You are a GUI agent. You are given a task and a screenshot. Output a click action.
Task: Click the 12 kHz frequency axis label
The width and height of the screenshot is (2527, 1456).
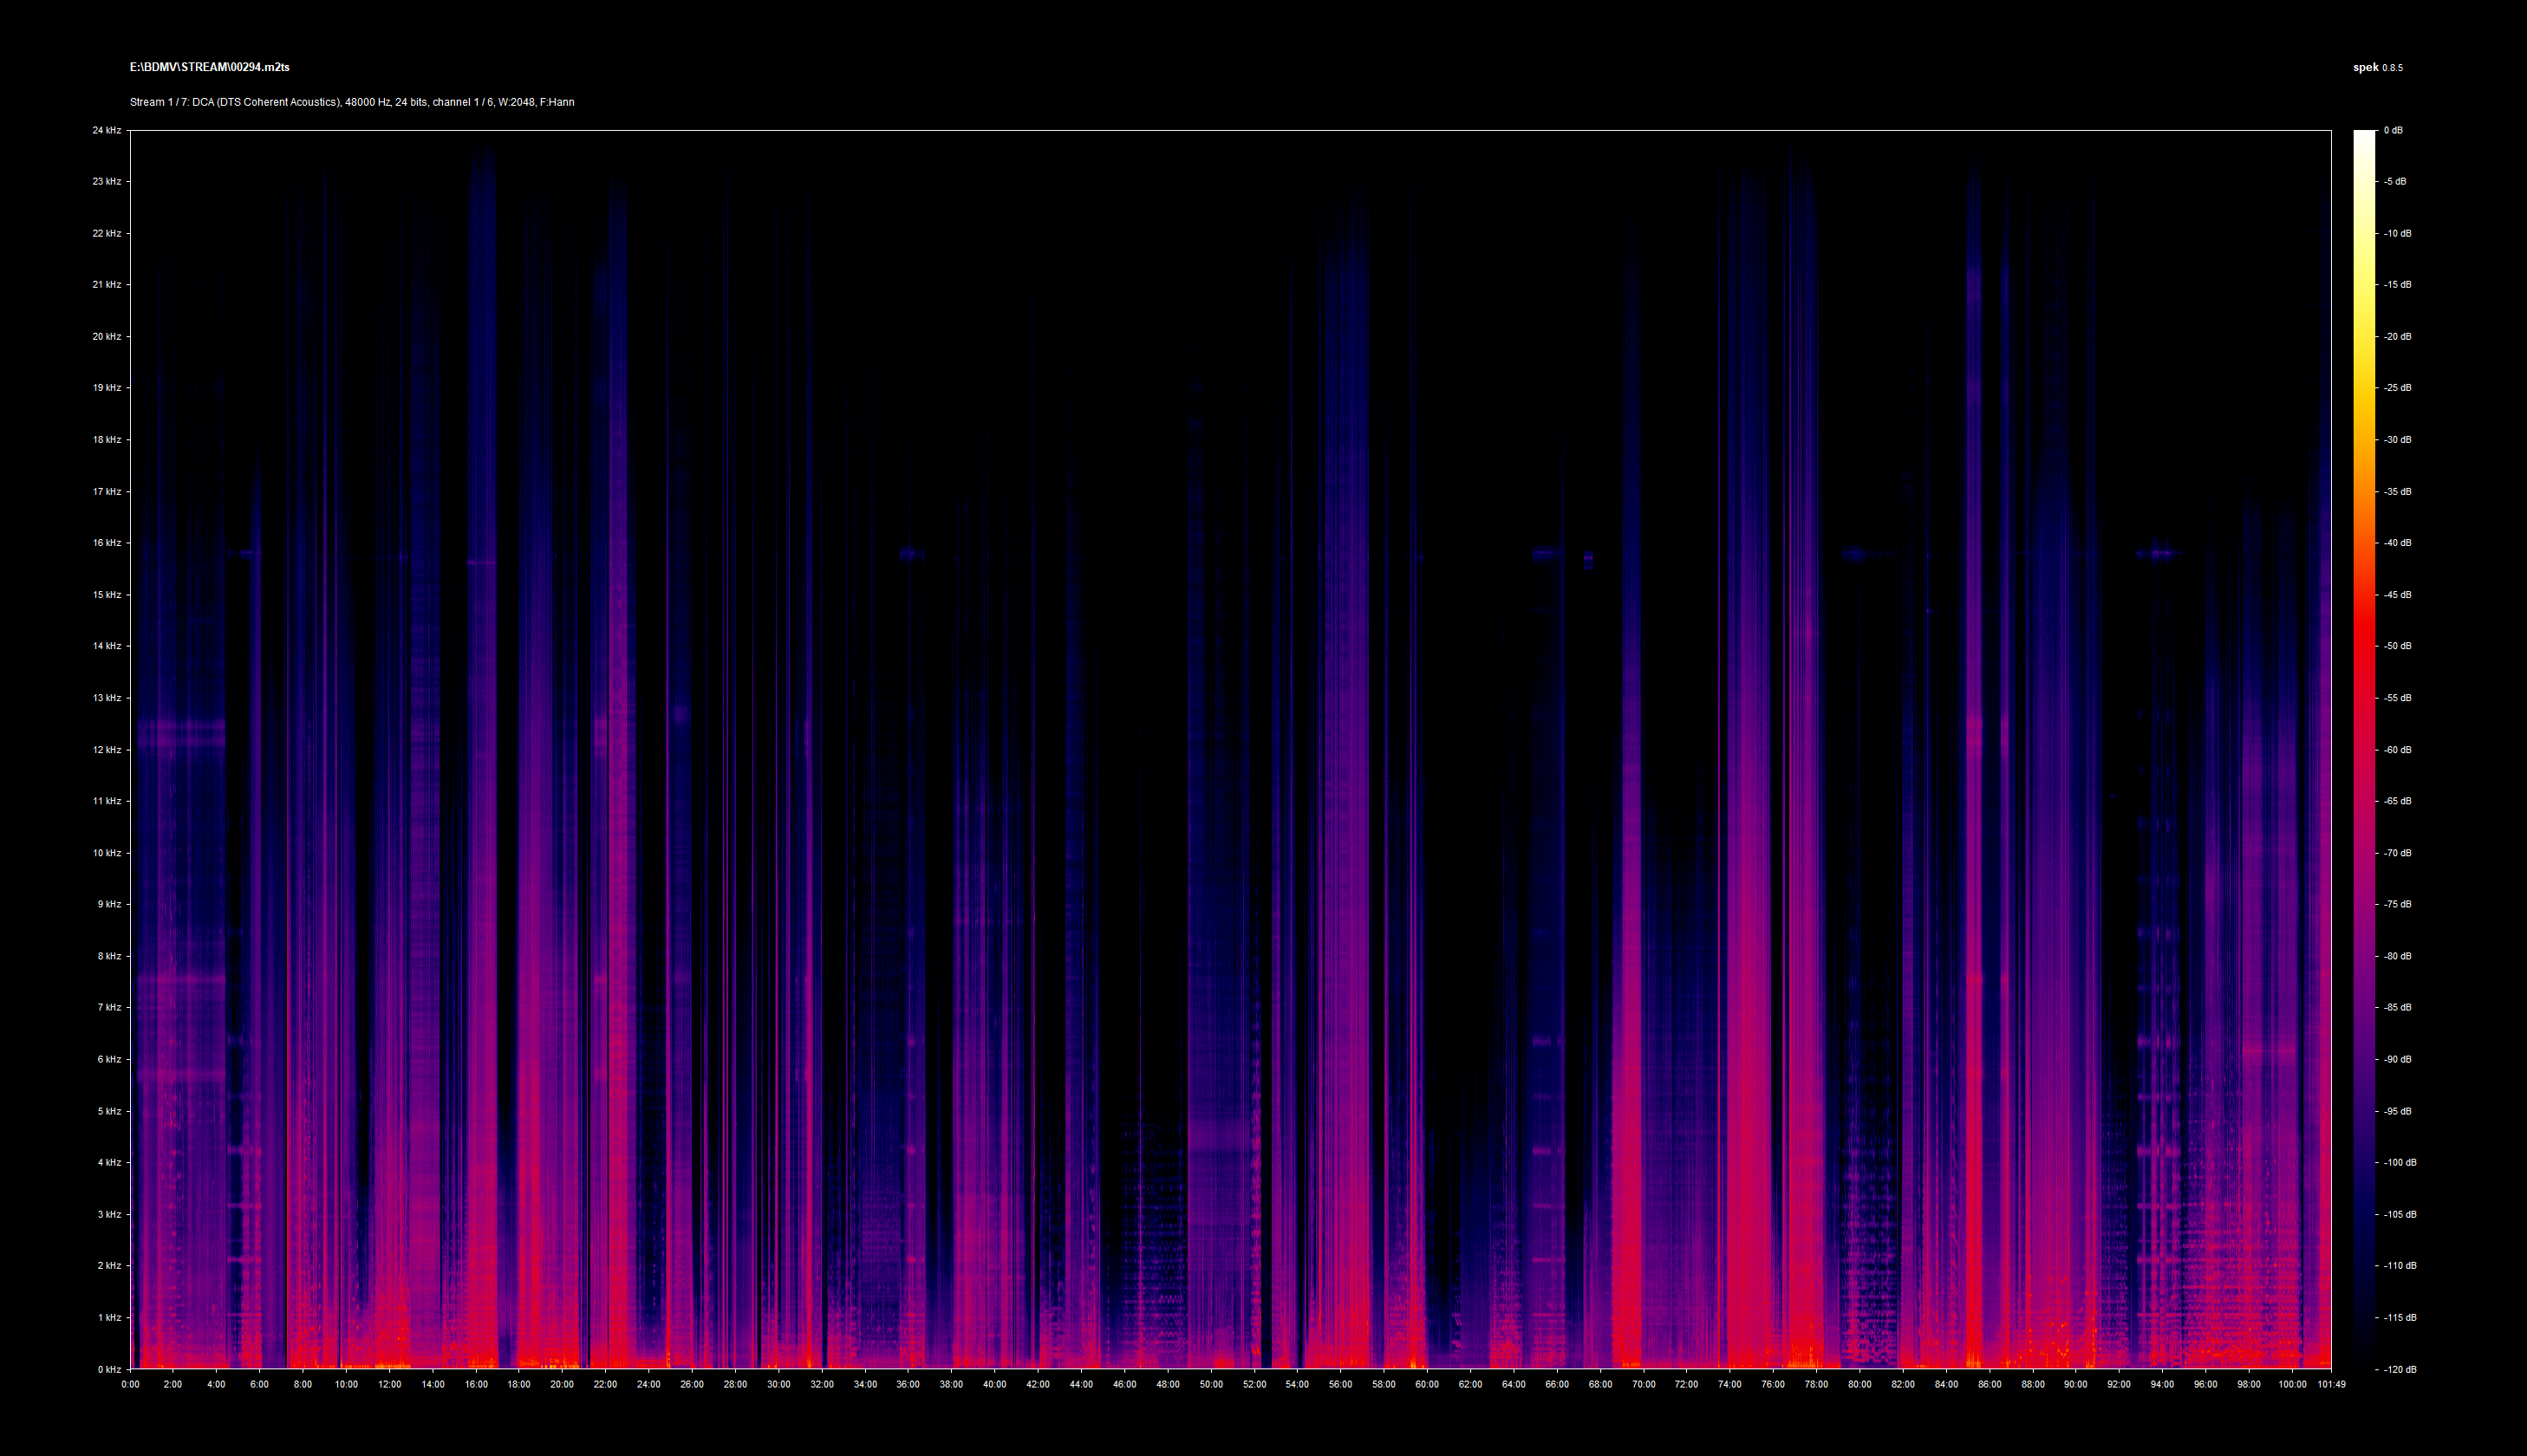107,749
